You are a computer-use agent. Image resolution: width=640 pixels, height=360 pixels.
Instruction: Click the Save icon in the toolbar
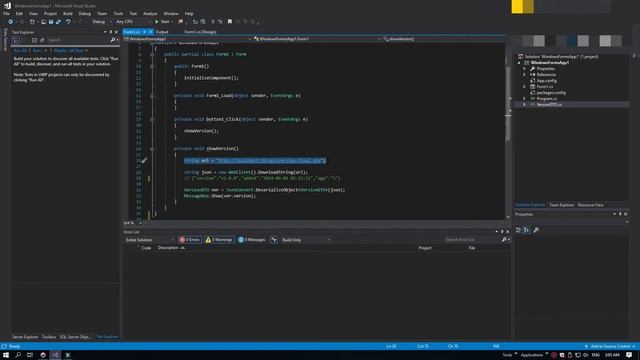click(51, 22)
